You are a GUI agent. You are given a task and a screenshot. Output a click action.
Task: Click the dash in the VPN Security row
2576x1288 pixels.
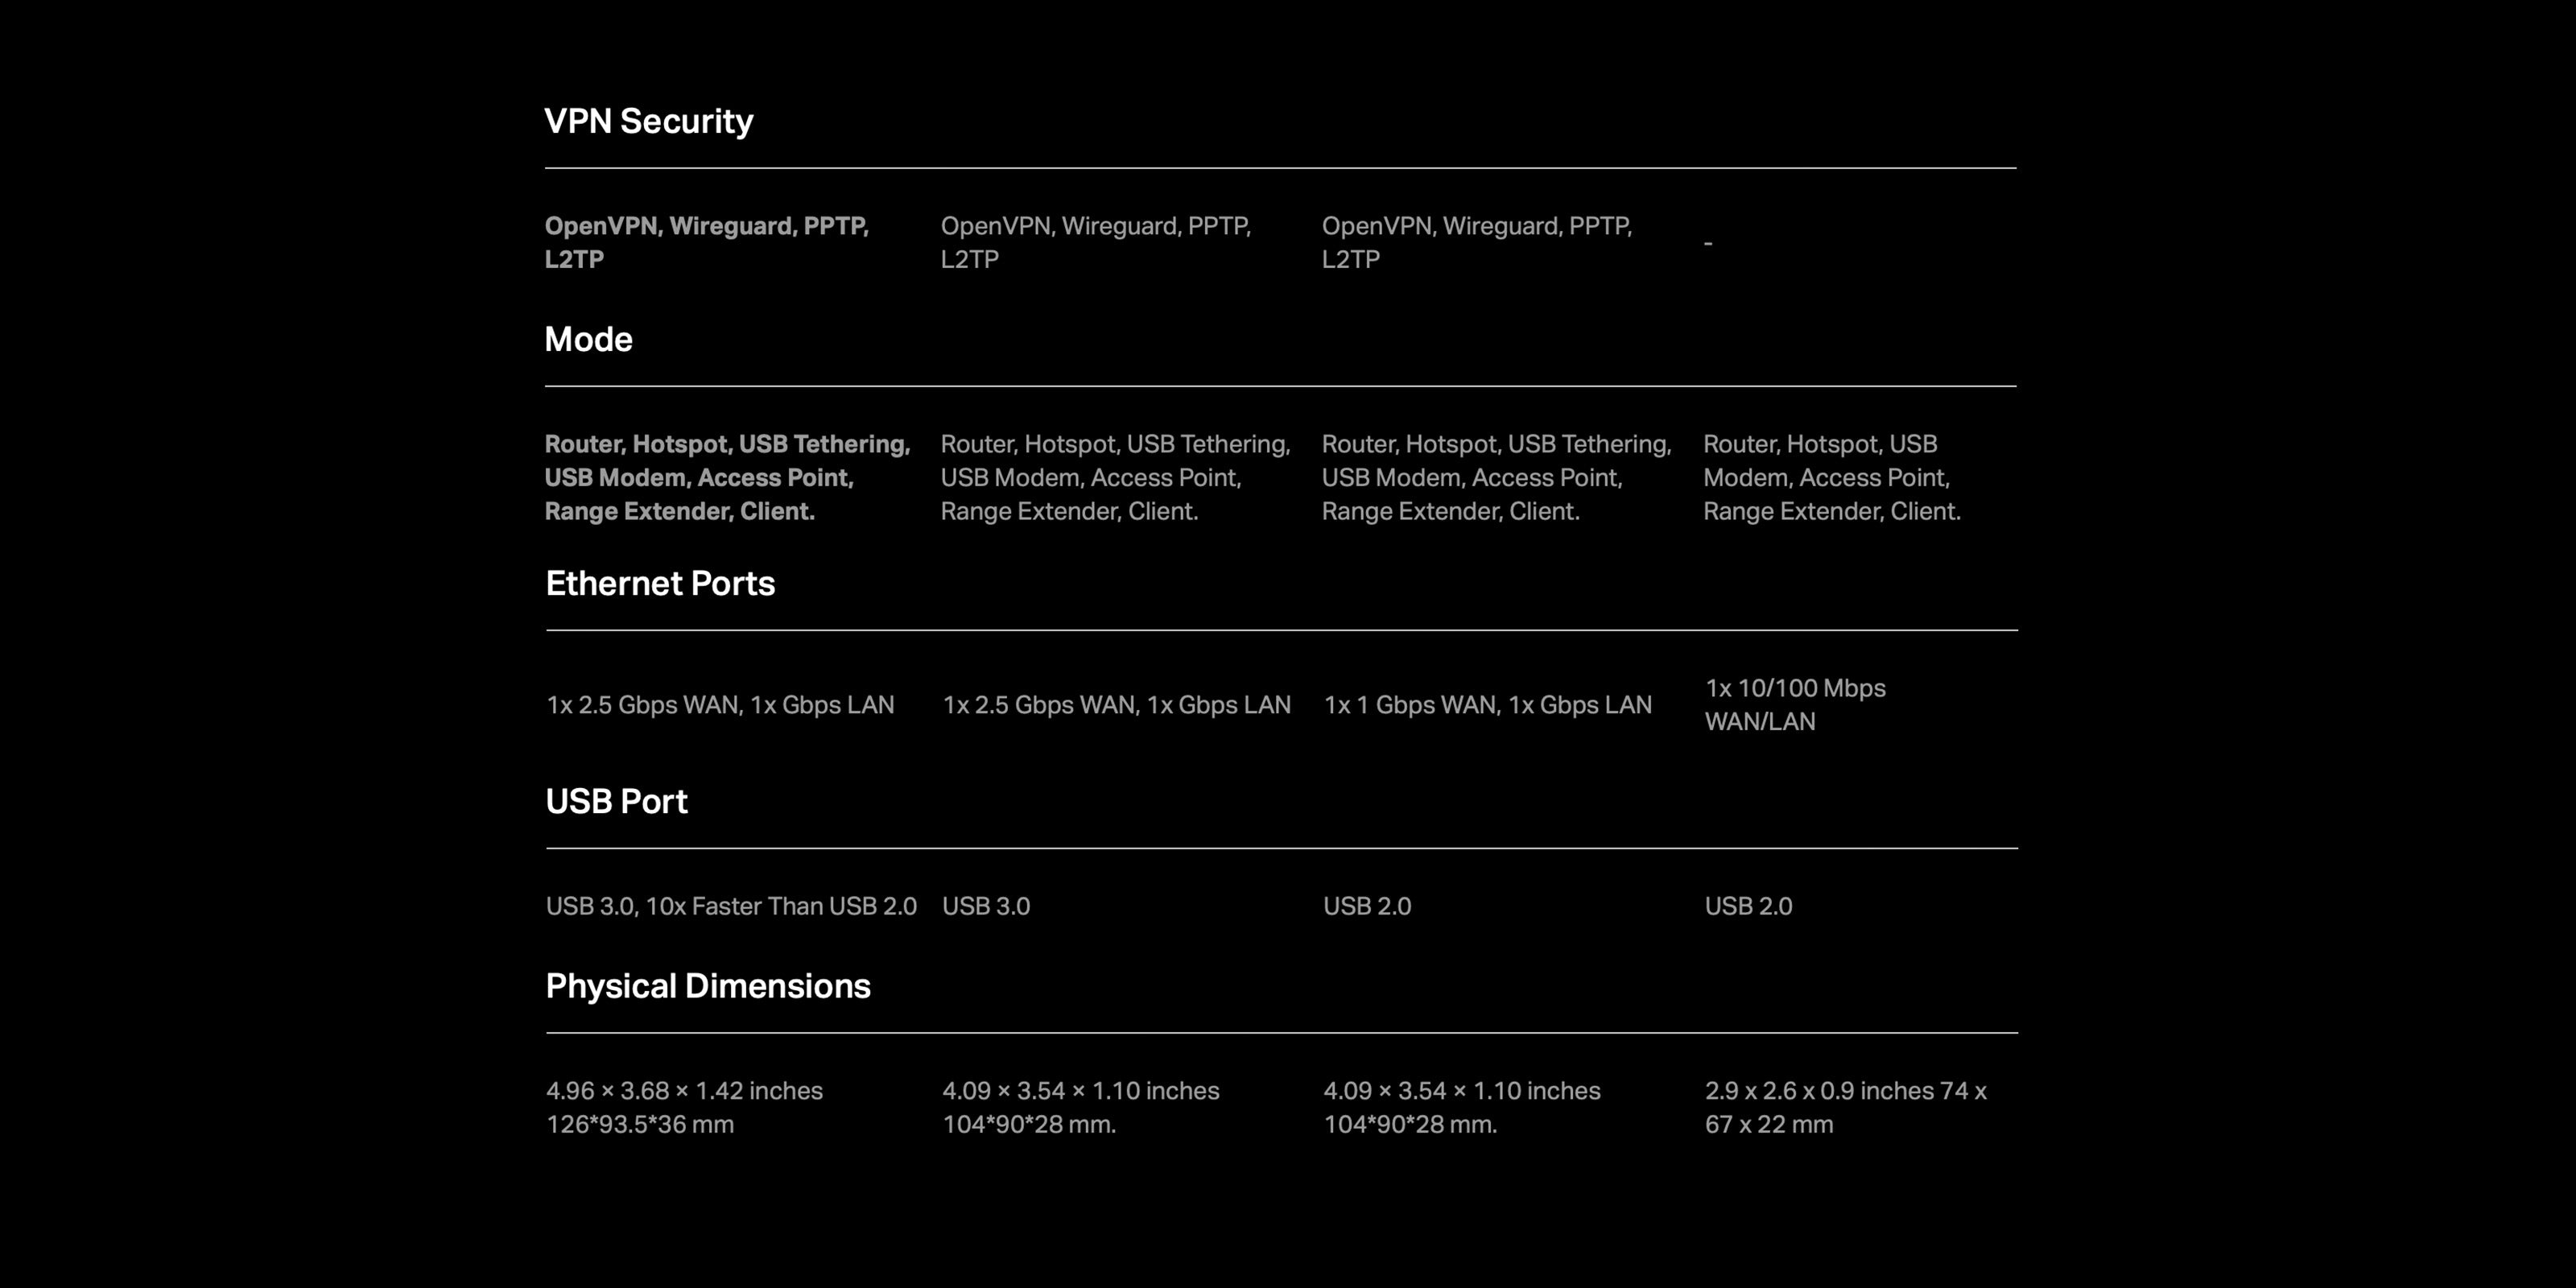pos(1708,243)
